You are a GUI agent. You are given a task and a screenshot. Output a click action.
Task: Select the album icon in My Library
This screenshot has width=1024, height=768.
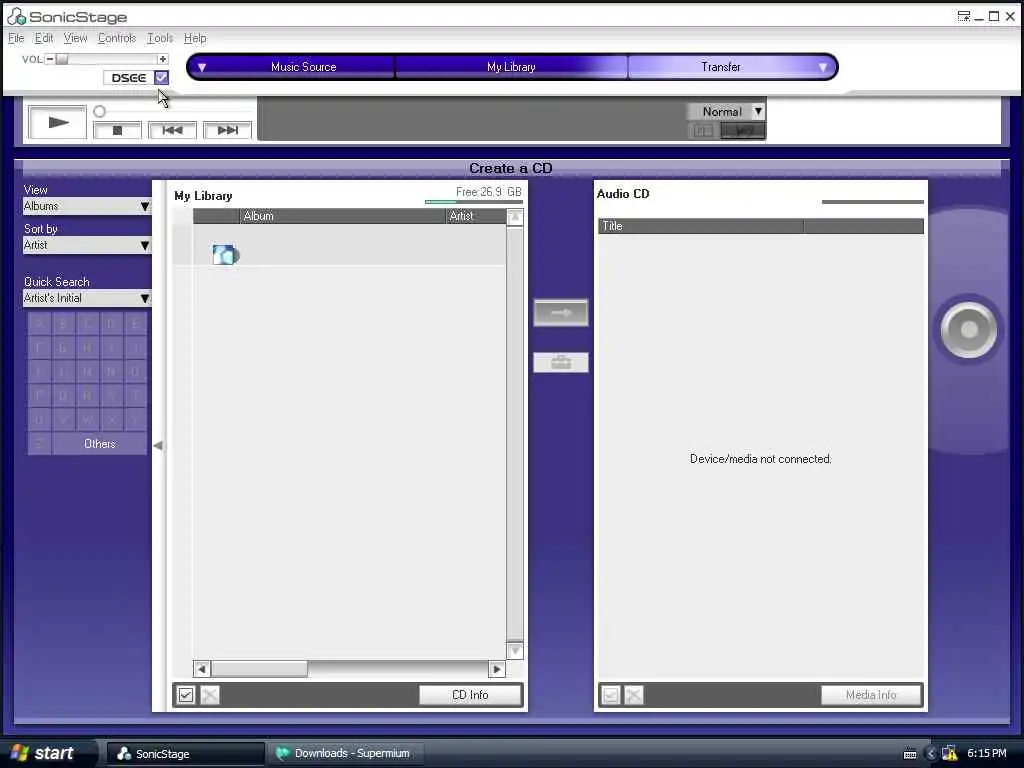pos(225,255)
